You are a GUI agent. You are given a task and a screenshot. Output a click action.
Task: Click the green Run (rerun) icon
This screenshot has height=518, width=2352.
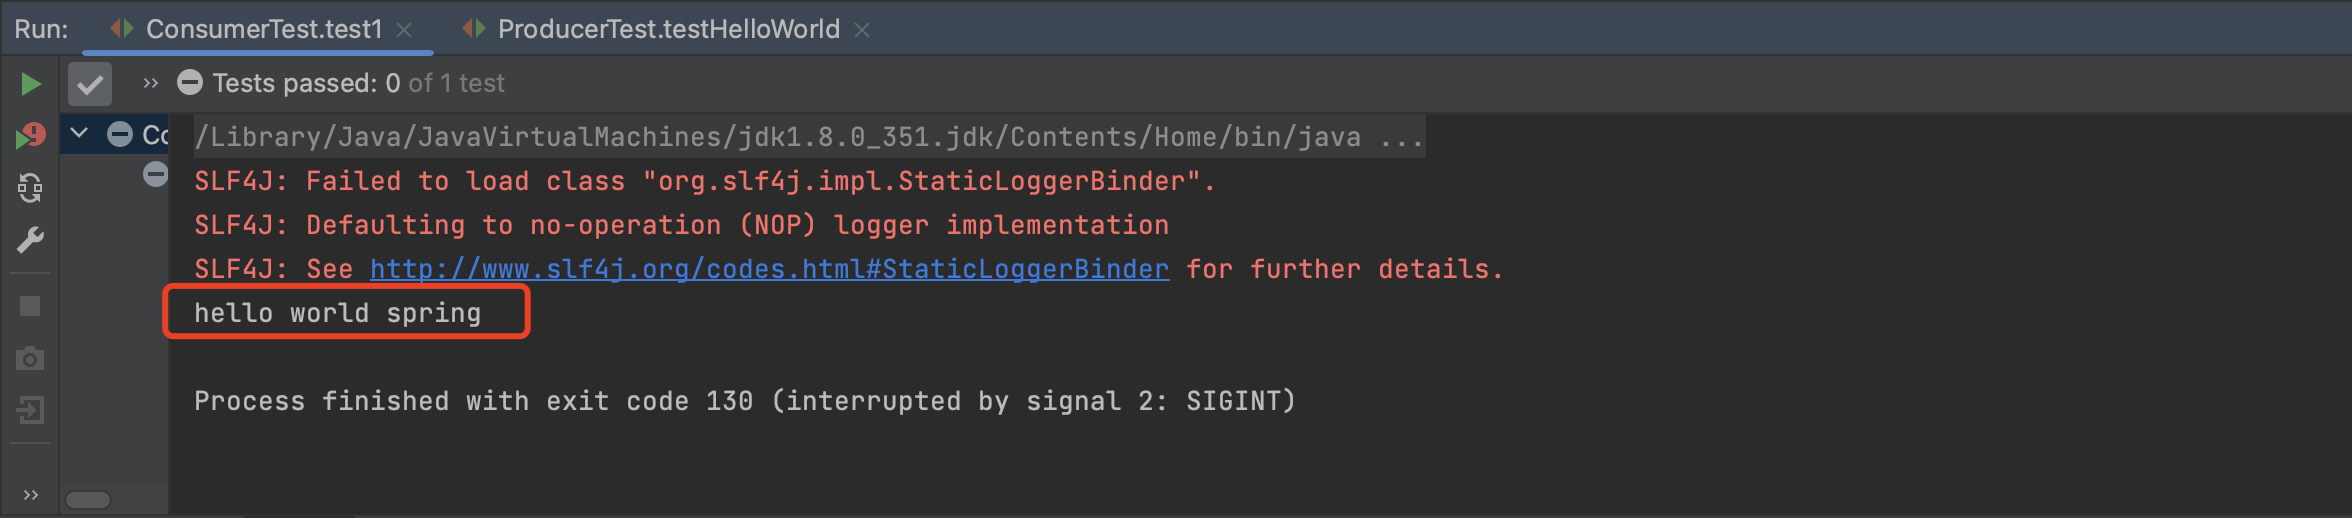31,84
